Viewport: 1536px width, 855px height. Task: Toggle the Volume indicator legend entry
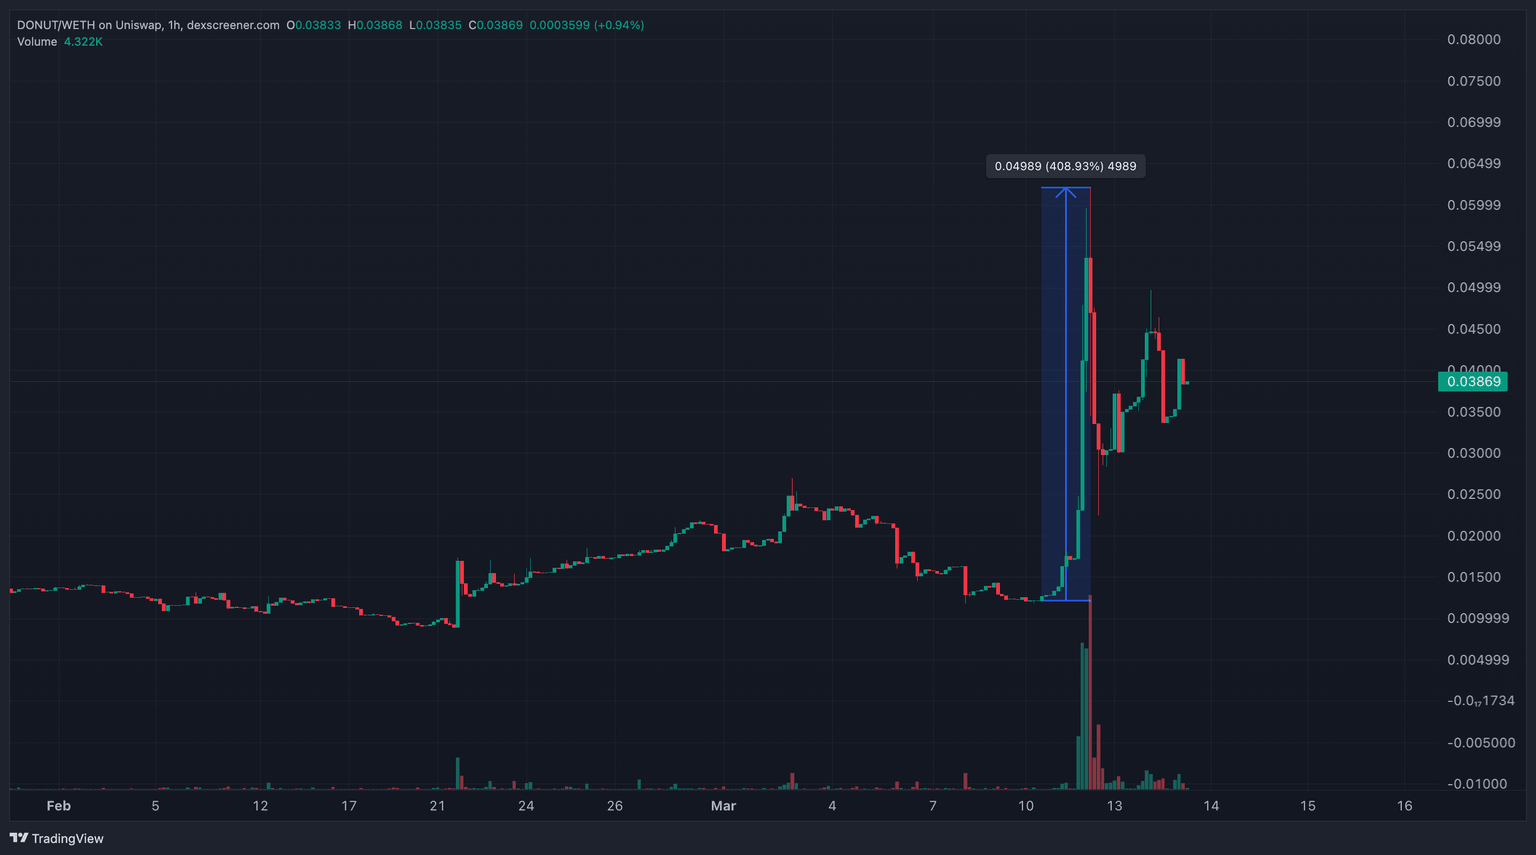pos(37,42)
